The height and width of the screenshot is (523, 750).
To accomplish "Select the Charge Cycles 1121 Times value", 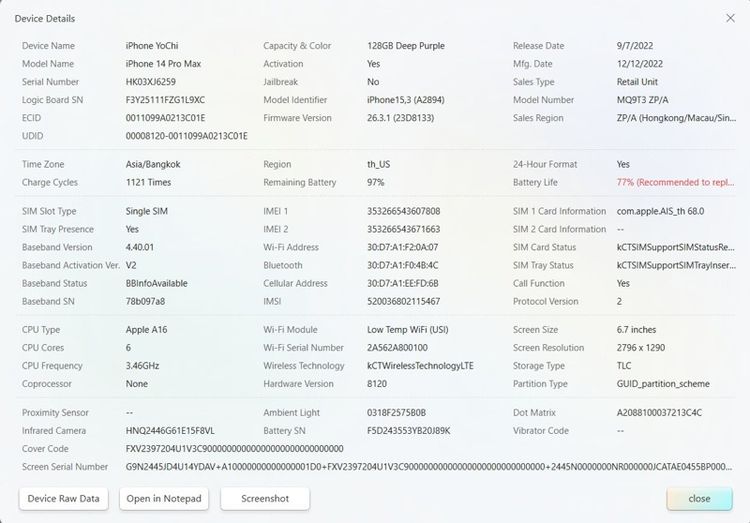I will pos(150,183).
